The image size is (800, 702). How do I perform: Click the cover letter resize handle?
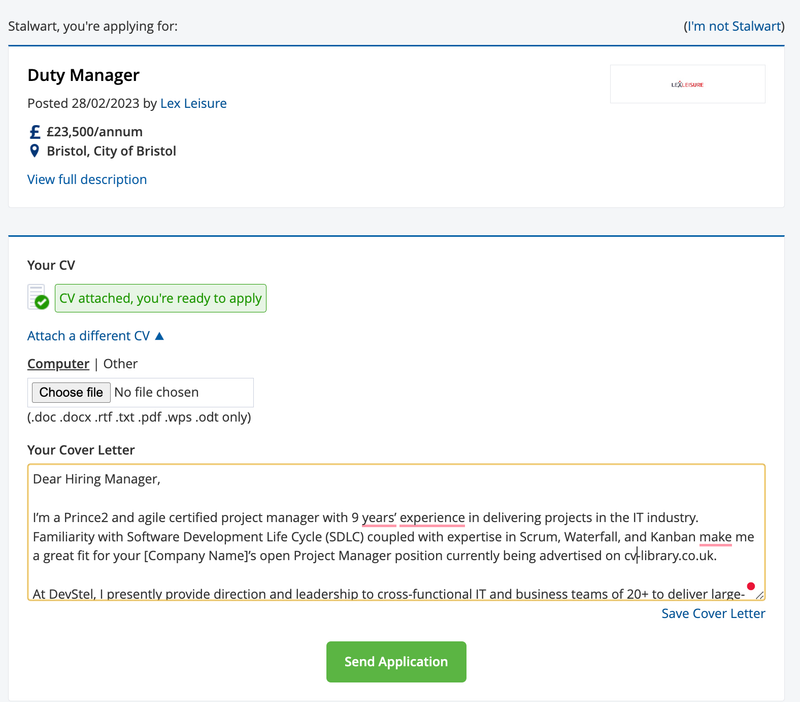click(759, 594)
